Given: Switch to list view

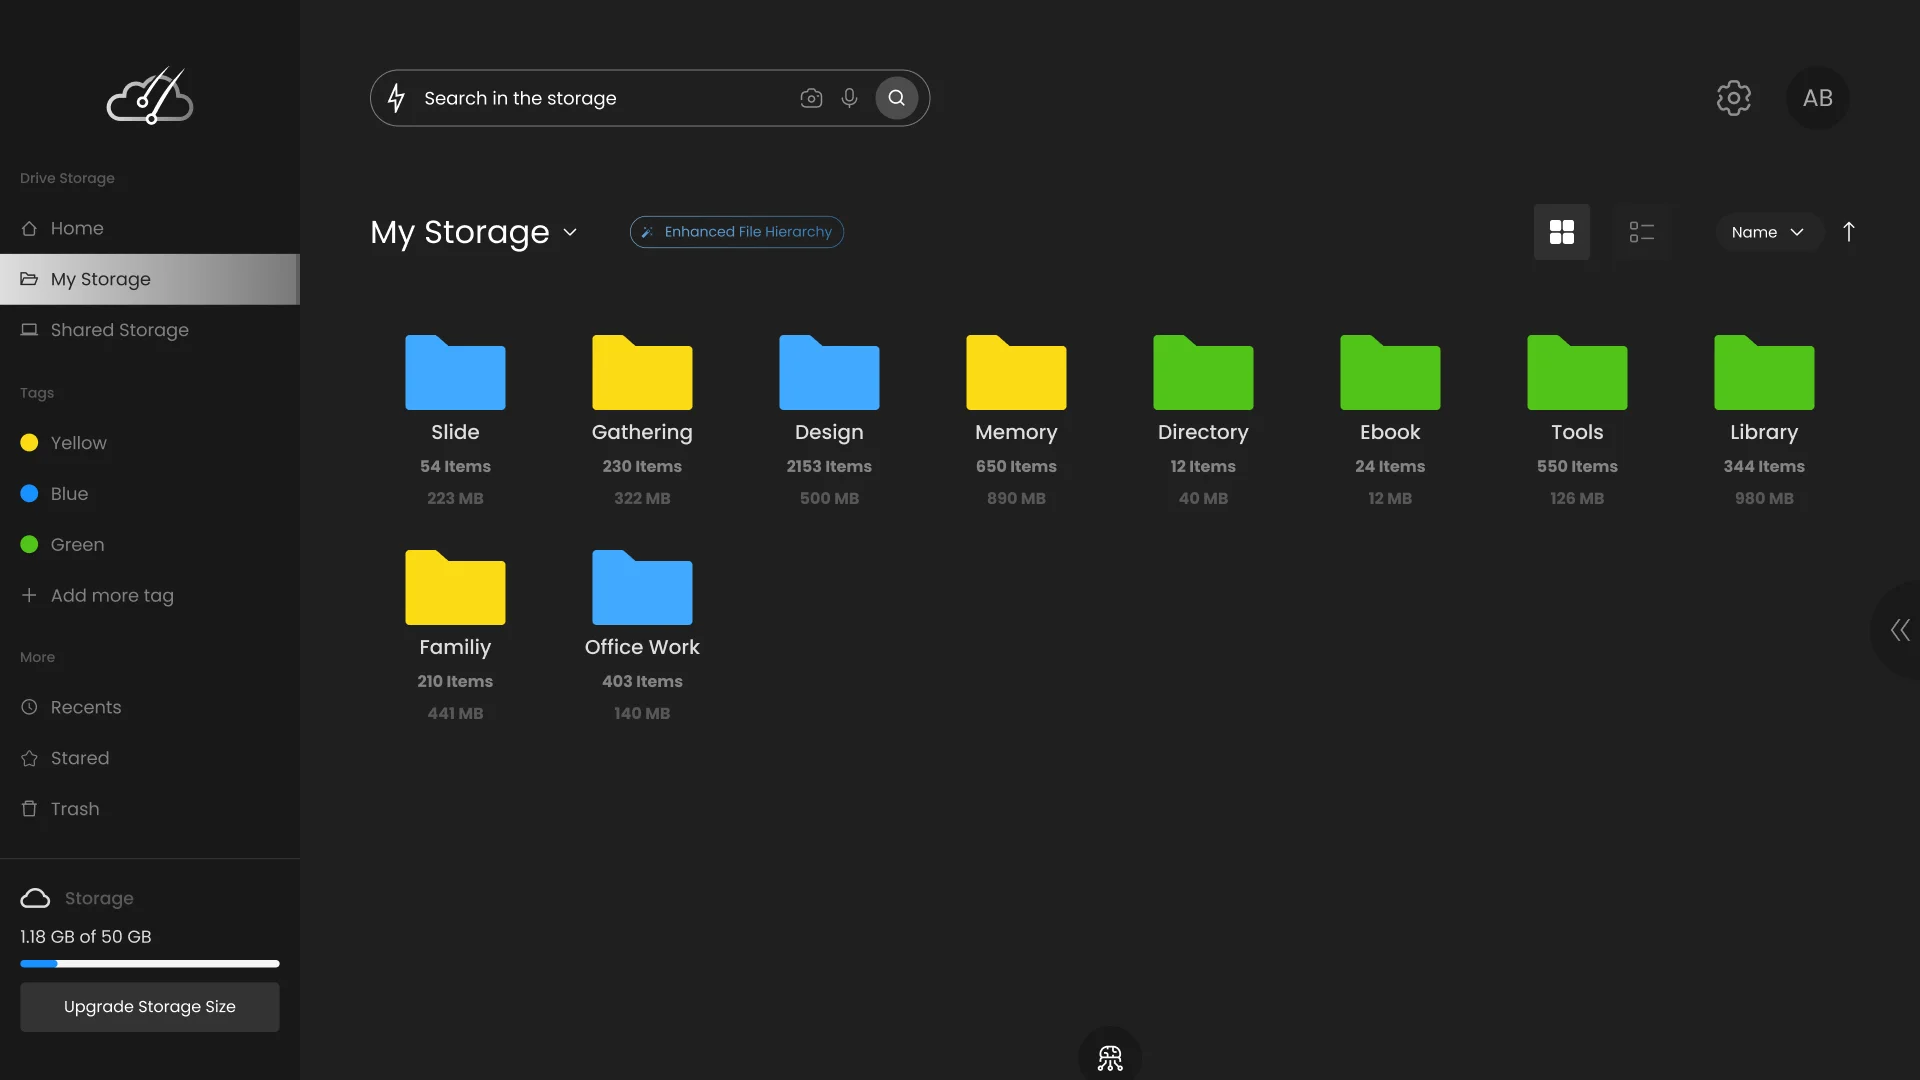Looking at the screenshot, I should click(x=1642, y=232).
